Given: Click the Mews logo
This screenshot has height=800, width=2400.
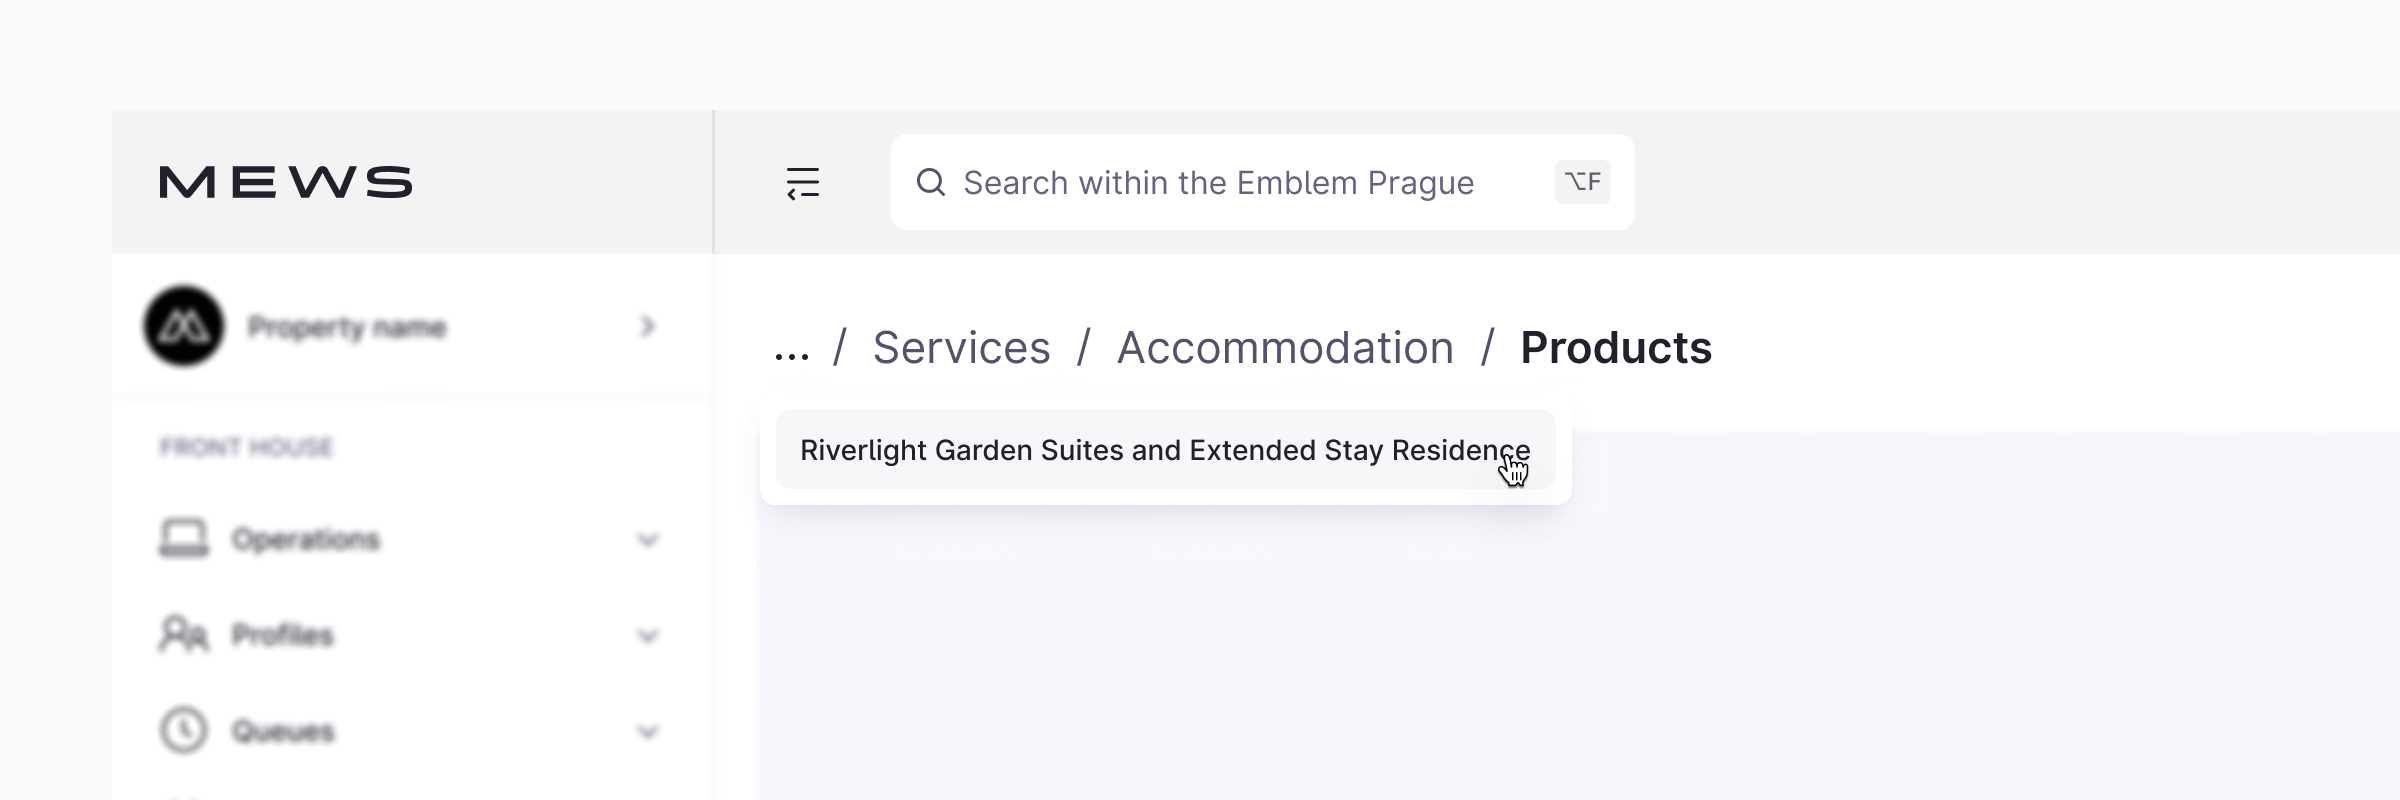Looking at the screenshot, I should tap(286, 182).
